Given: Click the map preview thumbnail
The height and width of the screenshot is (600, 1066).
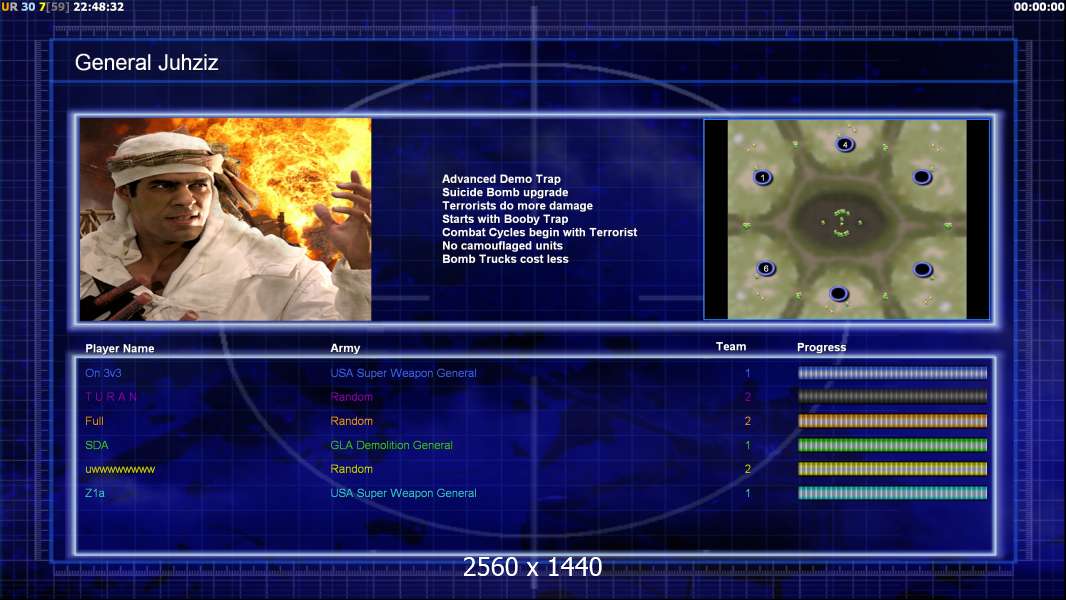Looking at the screenshot, I should 846,219.
